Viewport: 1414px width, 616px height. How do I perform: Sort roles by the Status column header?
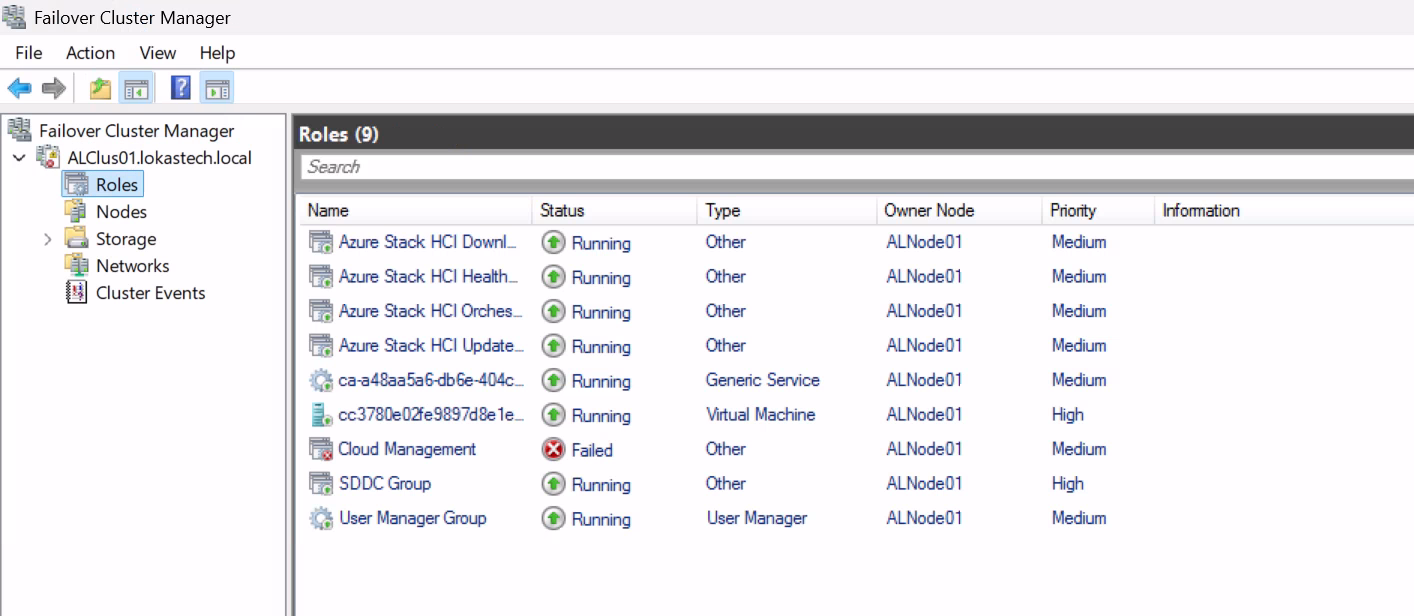tap(614, 210)
